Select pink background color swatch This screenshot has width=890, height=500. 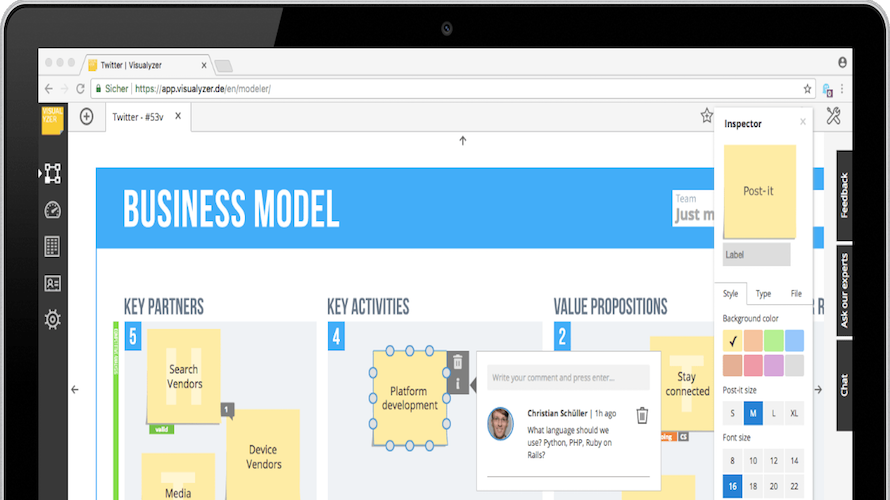coord(753,366)
